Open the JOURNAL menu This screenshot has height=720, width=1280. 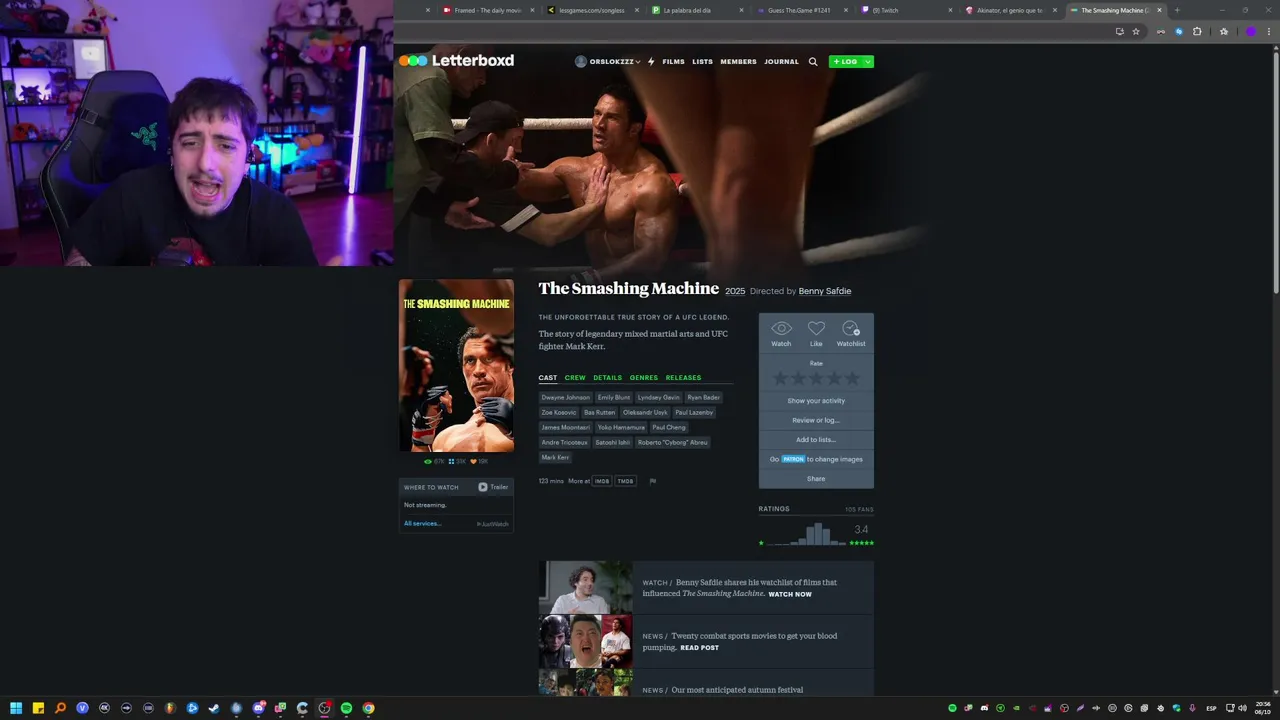[781, 62]
